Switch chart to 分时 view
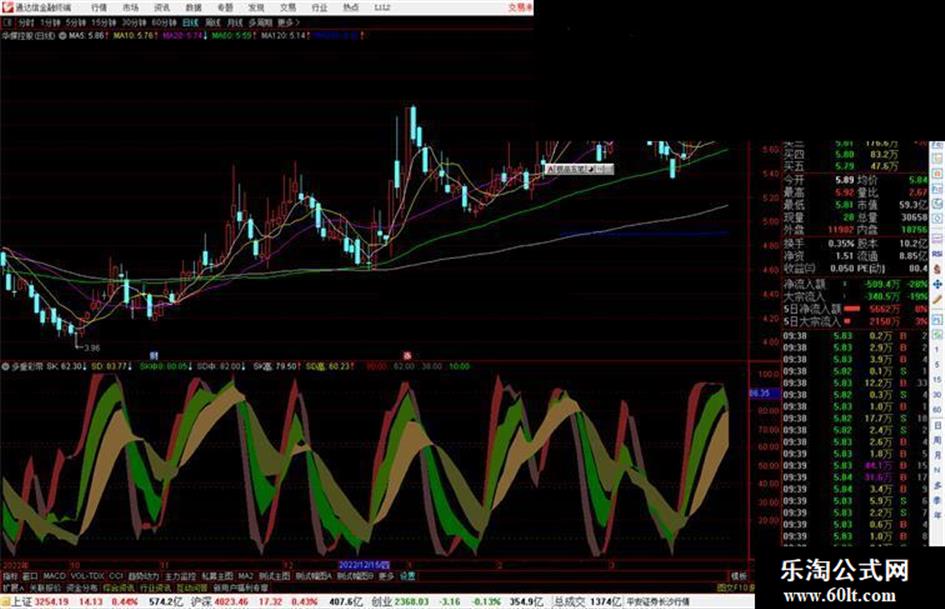 (x=26, y=23)
